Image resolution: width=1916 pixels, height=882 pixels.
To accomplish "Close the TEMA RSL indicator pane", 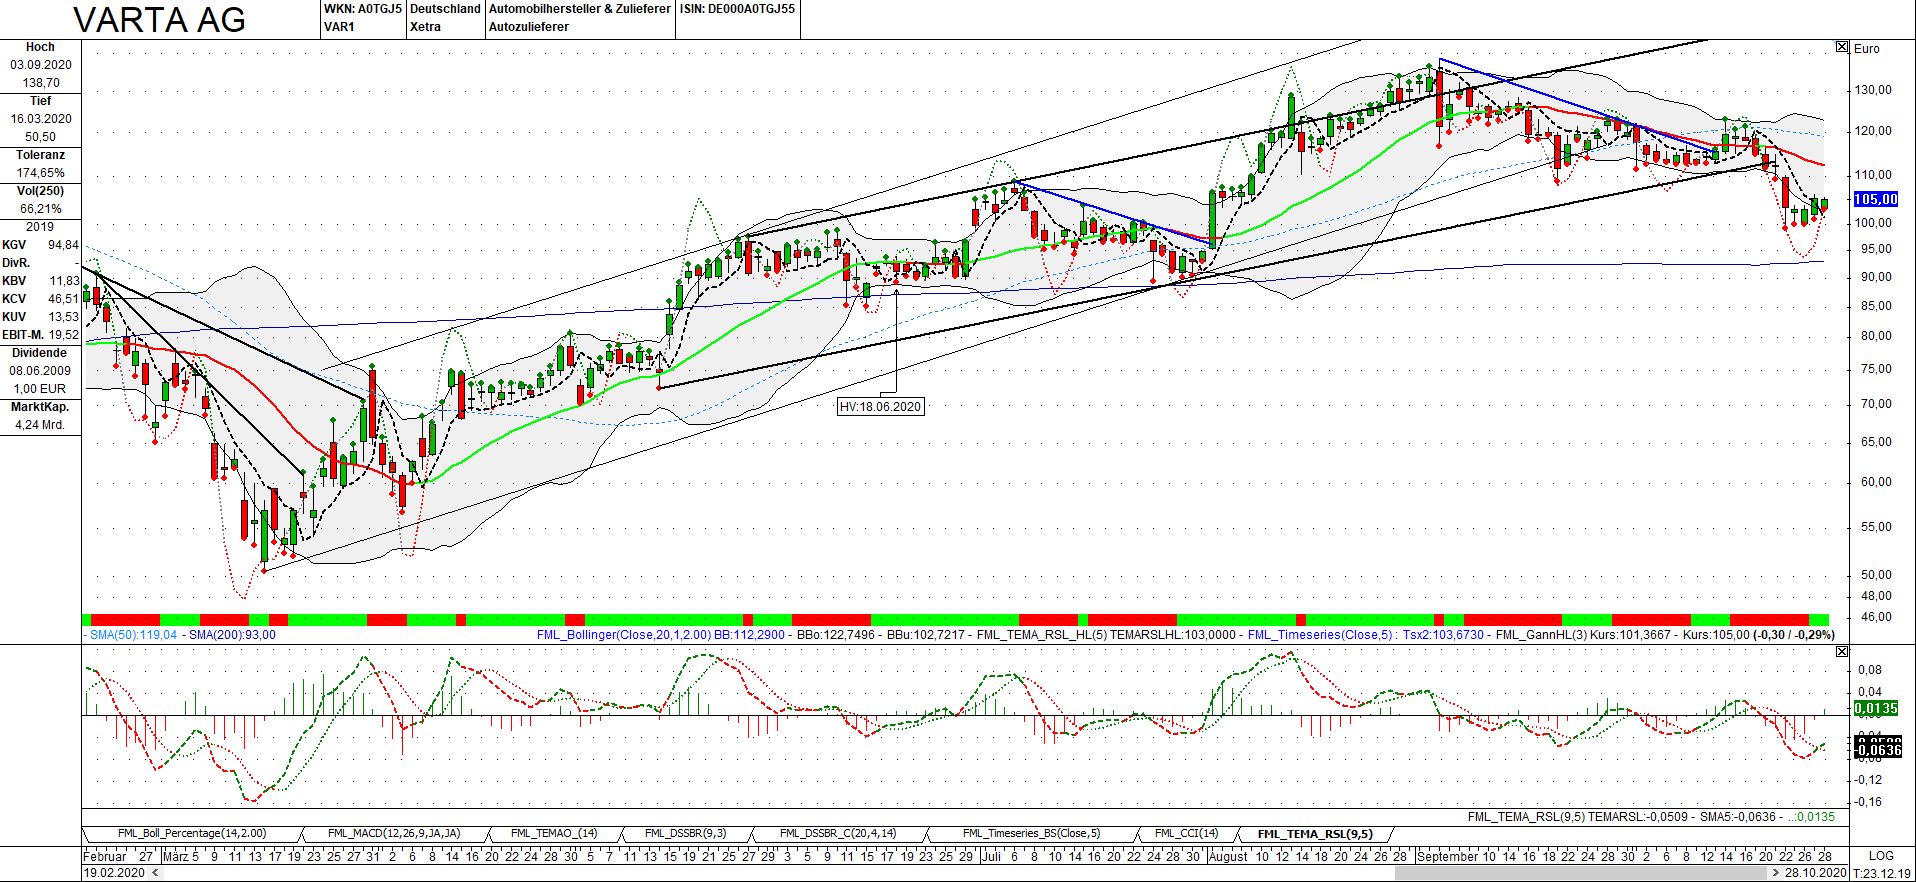I will point(1842,651).
